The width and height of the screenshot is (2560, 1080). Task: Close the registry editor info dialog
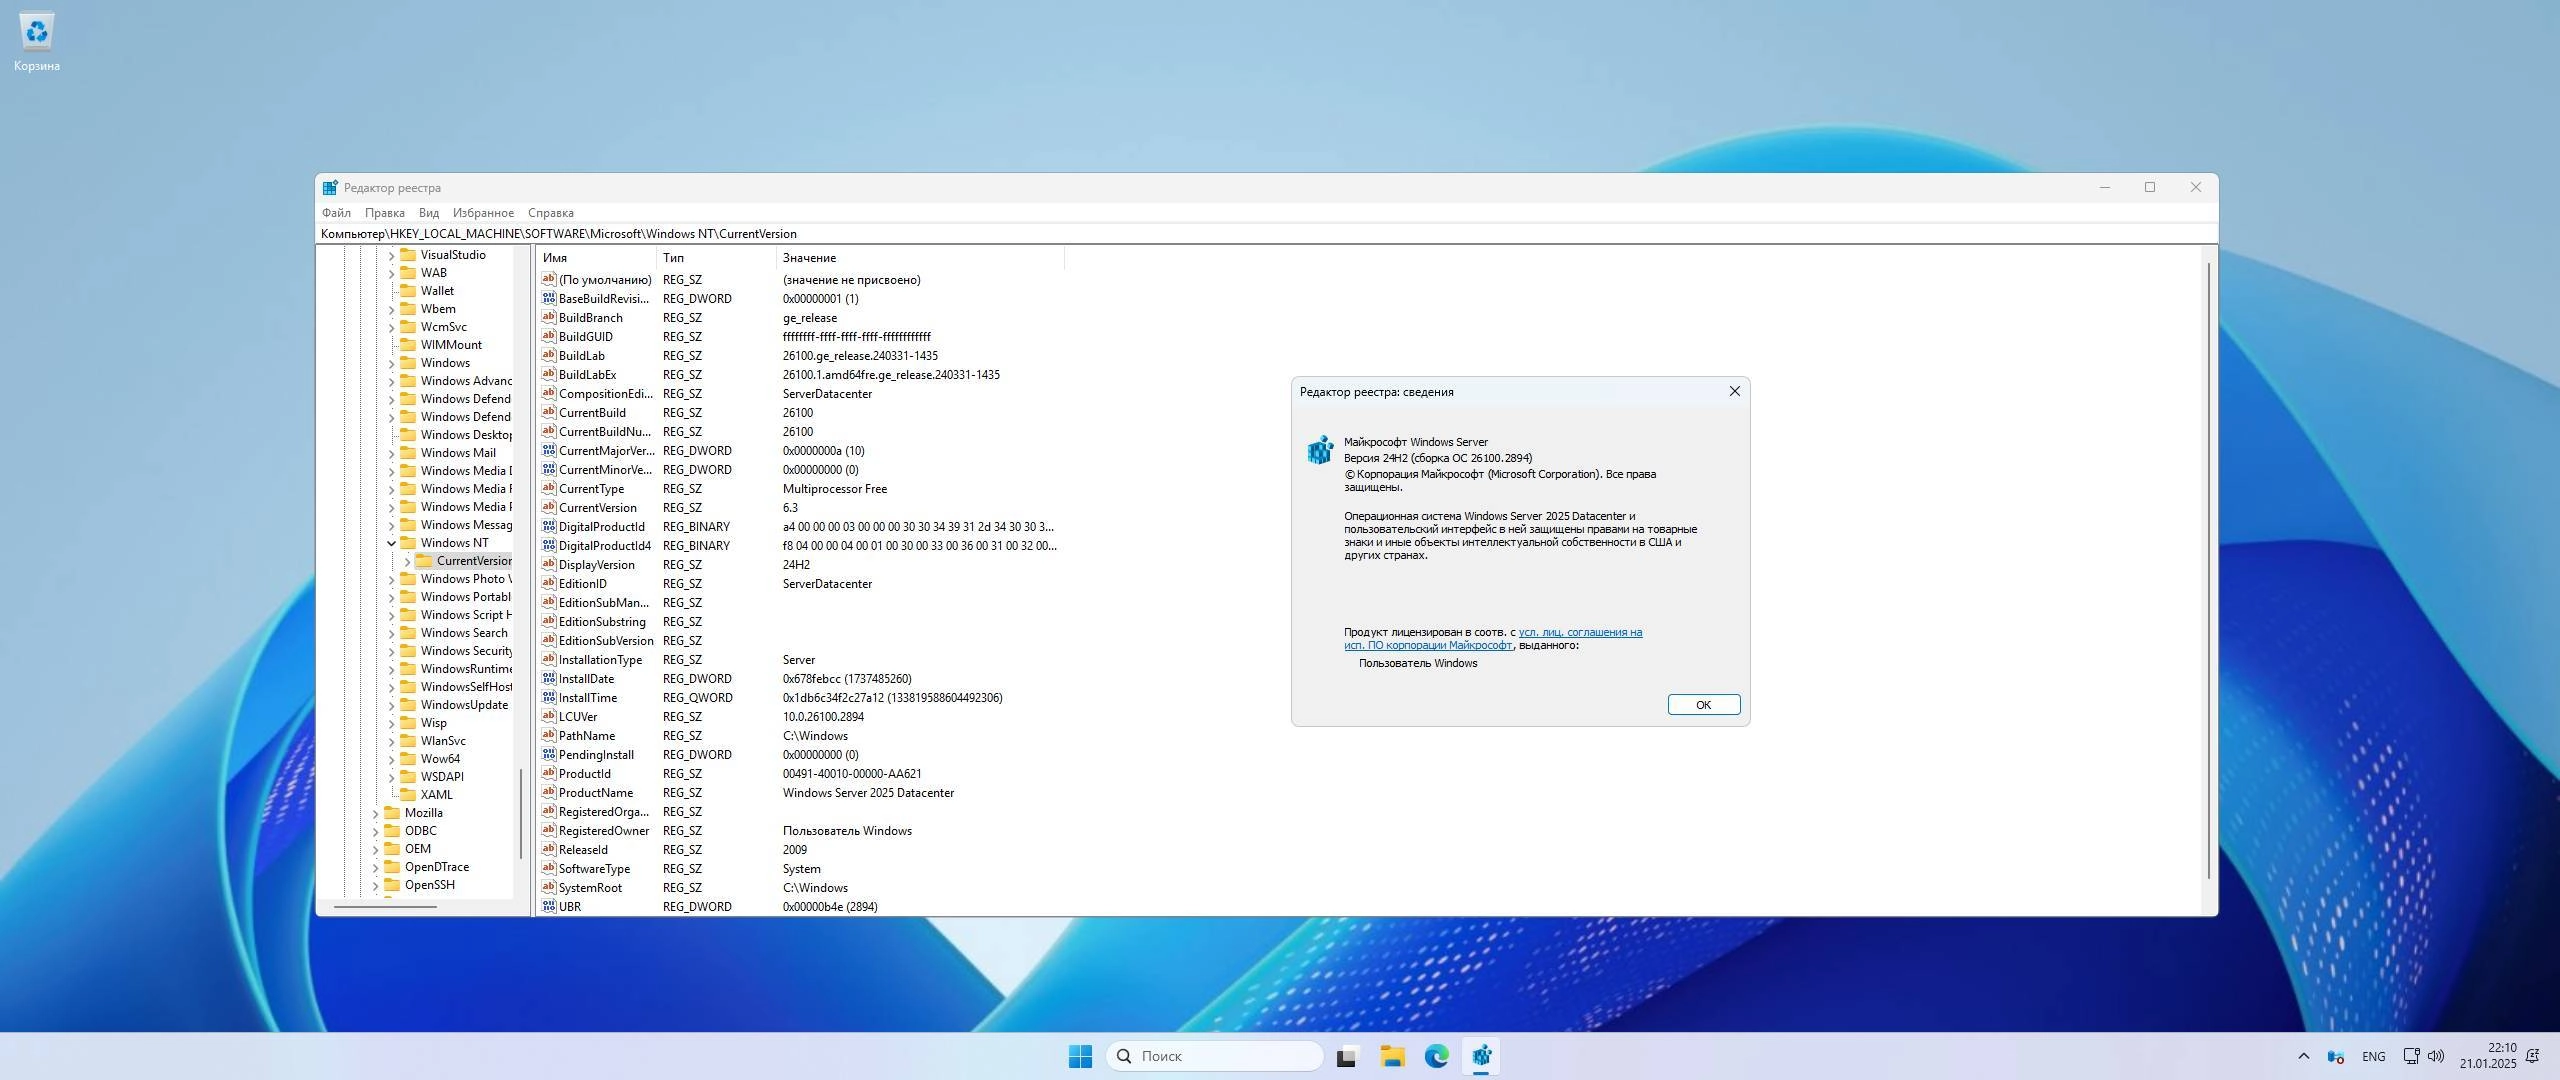tap(1734, 392)
